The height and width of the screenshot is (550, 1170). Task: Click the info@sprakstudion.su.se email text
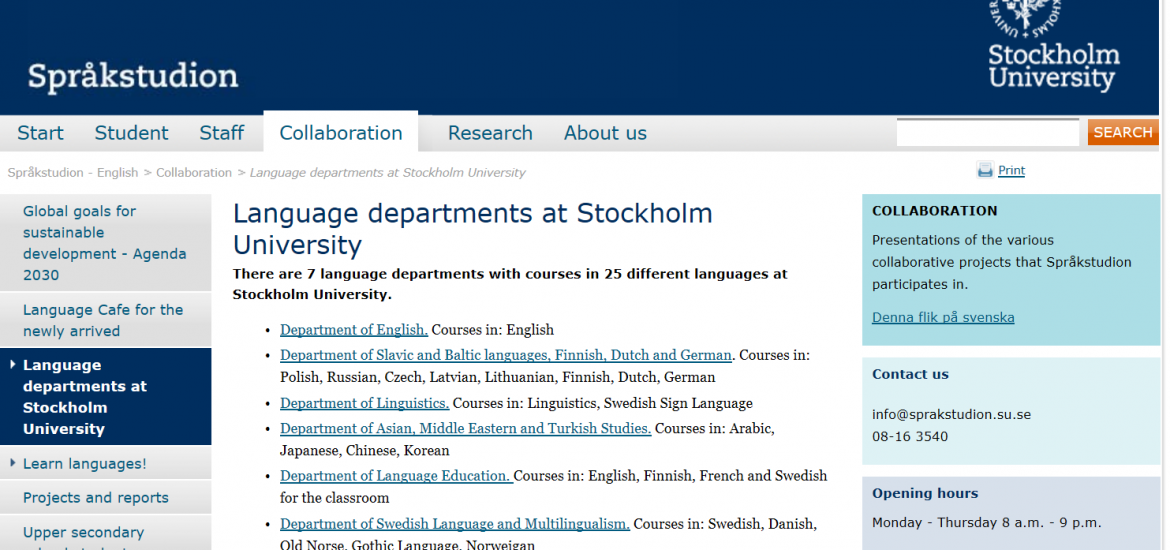[951, 414]
